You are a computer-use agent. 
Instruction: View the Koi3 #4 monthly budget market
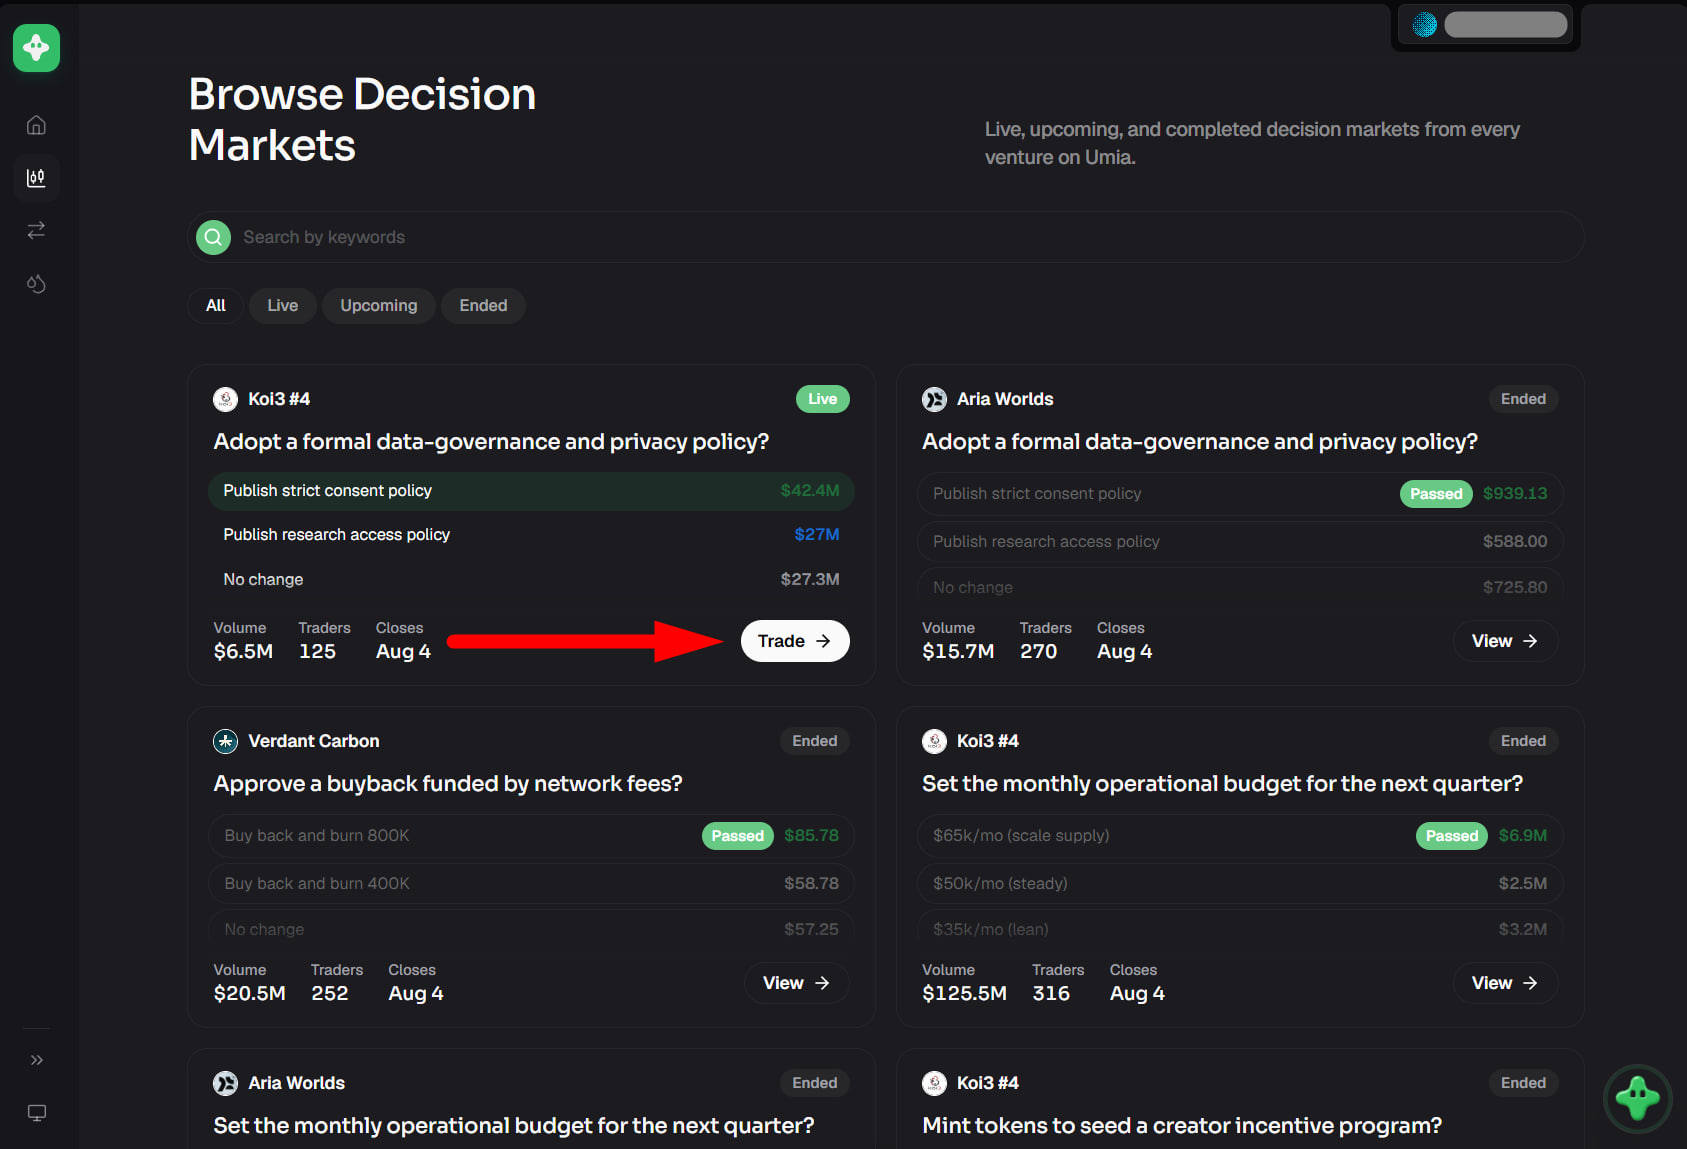[x=1505, y=983]
